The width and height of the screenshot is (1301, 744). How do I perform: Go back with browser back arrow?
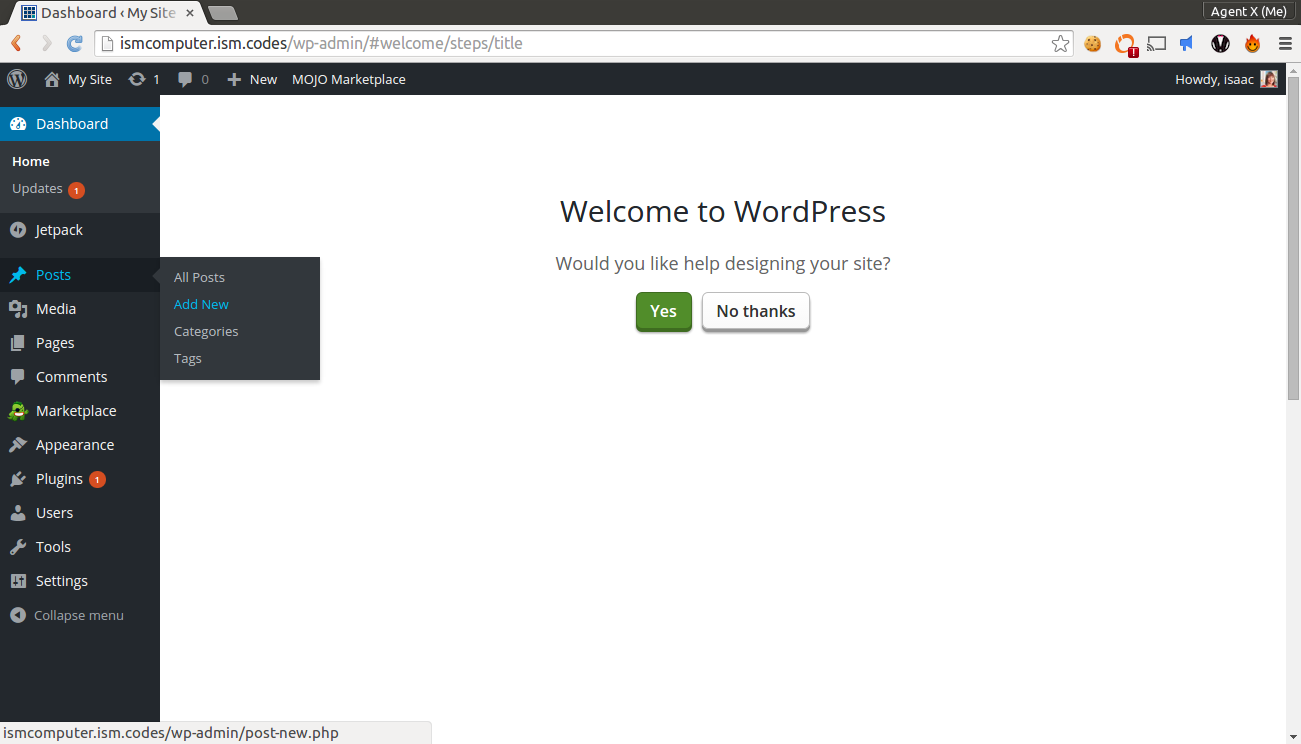click(x=16, y=43)
